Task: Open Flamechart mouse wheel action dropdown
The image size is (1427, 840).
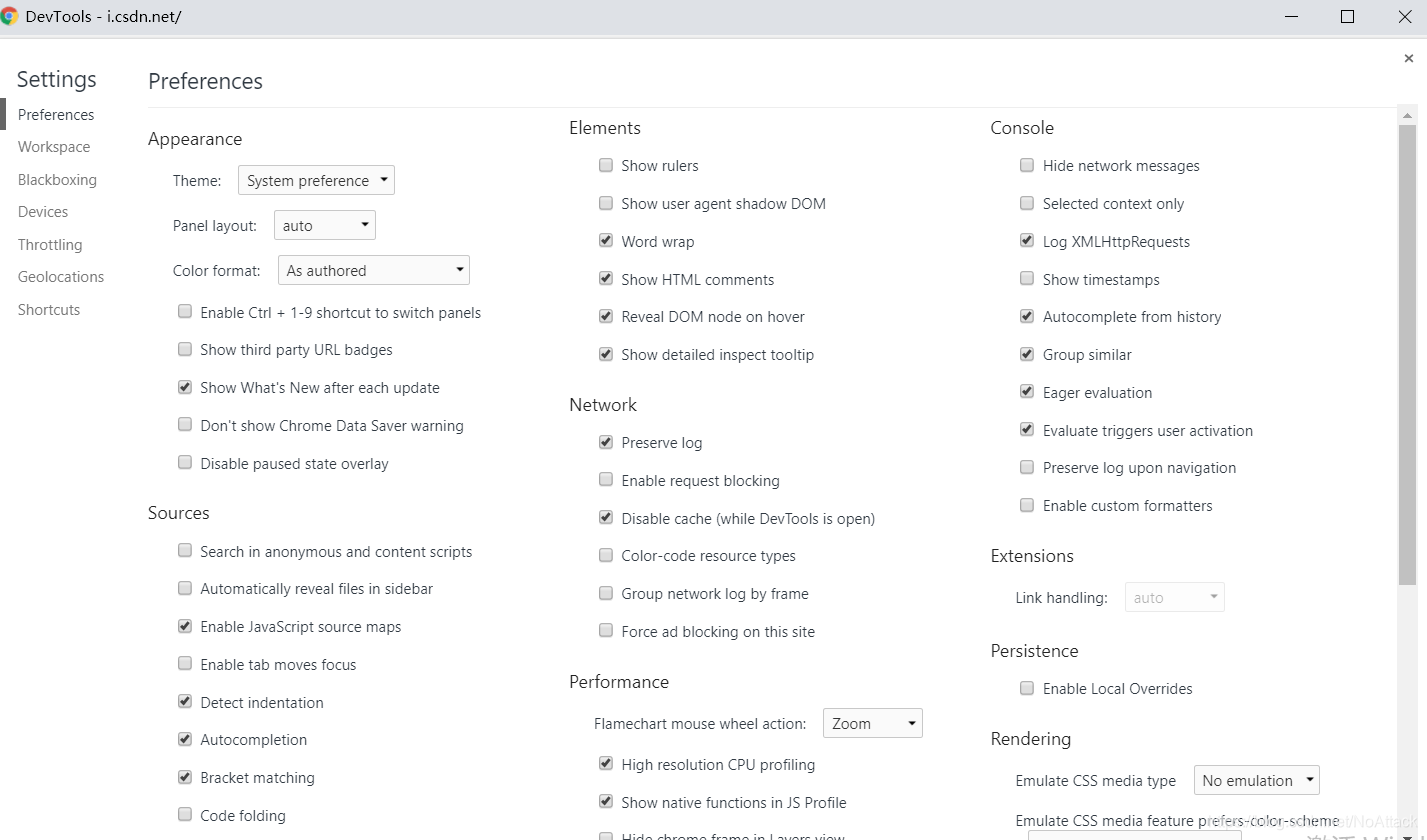Action: pyautogui.click(x=873, y=723)
